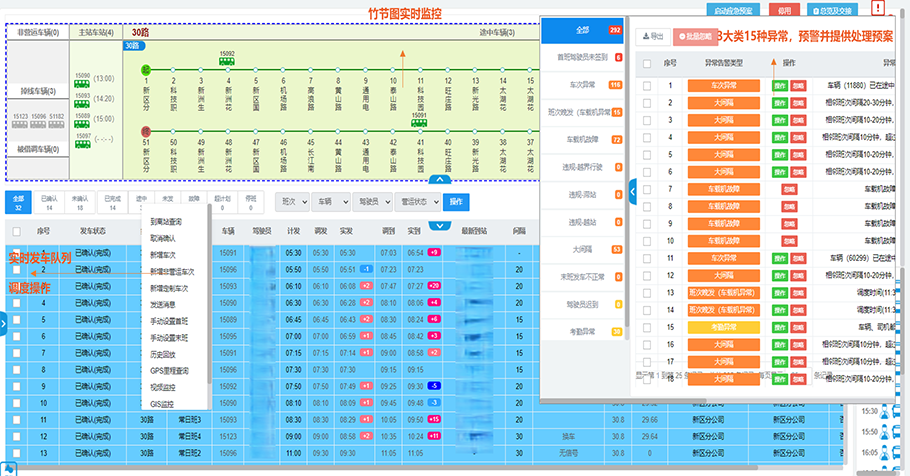Click bus 15091 icon on the return line
910x476 pixels.
(421, 123)
